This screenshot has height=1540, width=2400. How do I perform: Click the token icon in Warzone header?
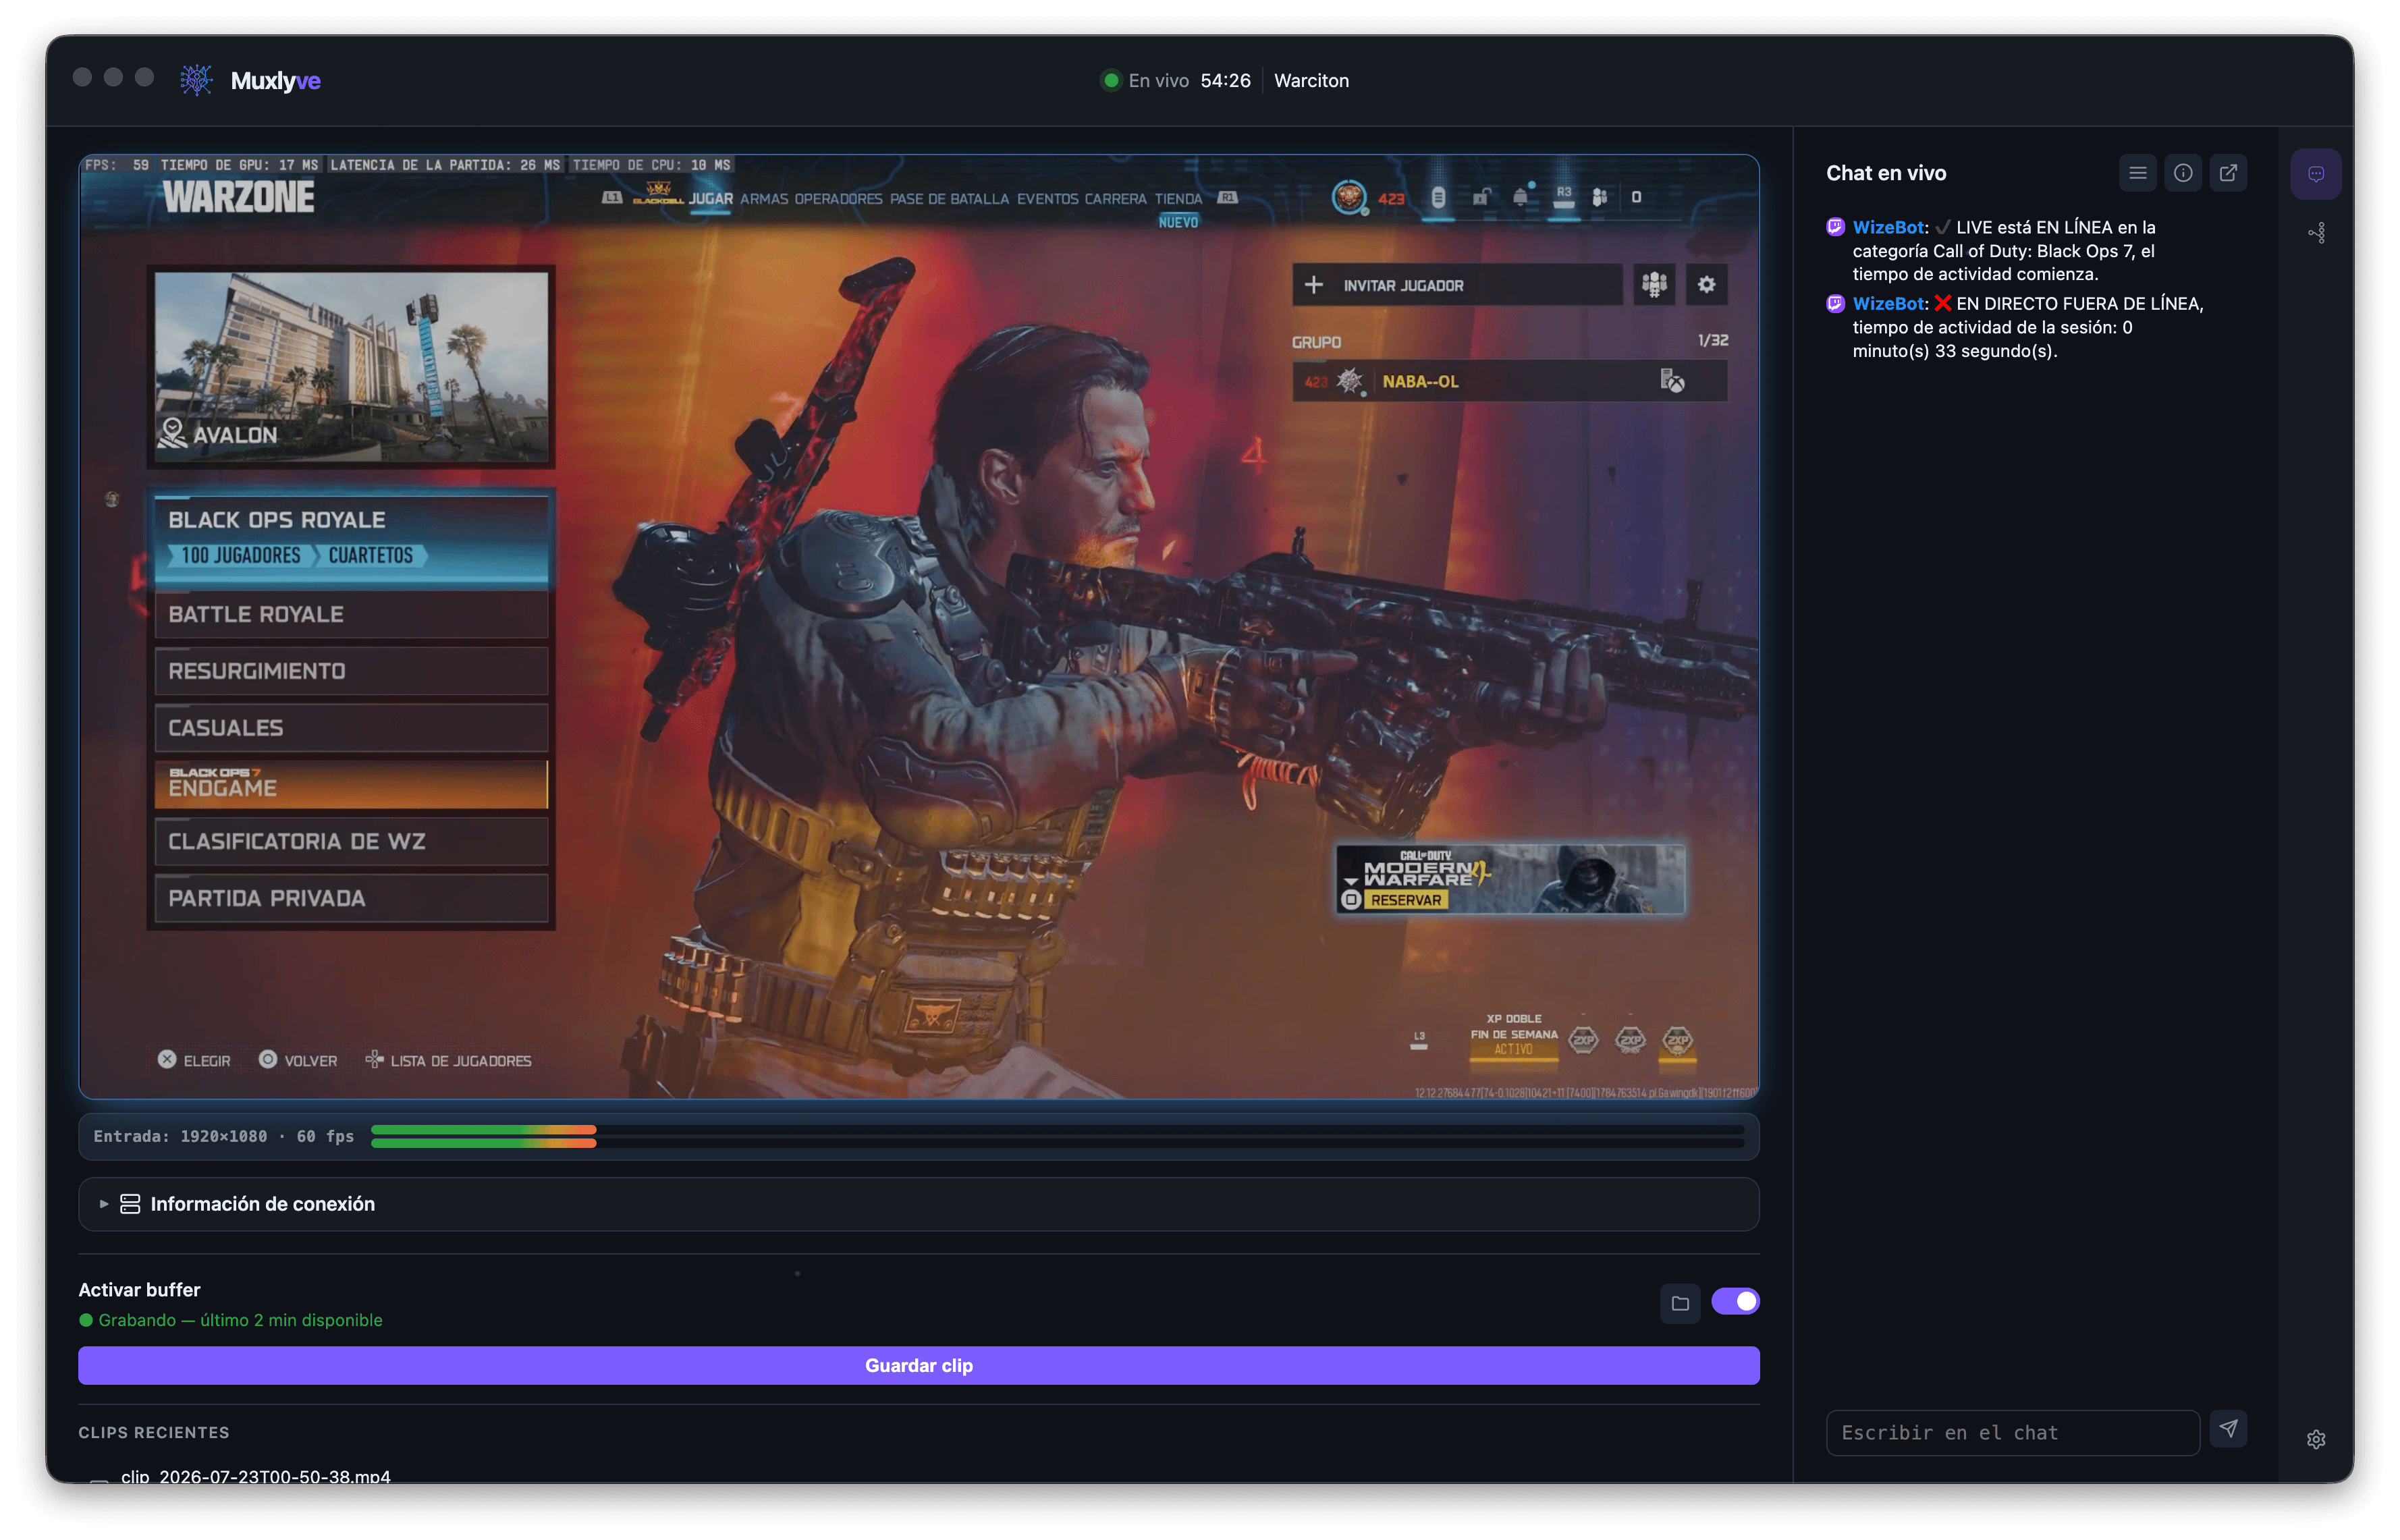point(1438,197)
